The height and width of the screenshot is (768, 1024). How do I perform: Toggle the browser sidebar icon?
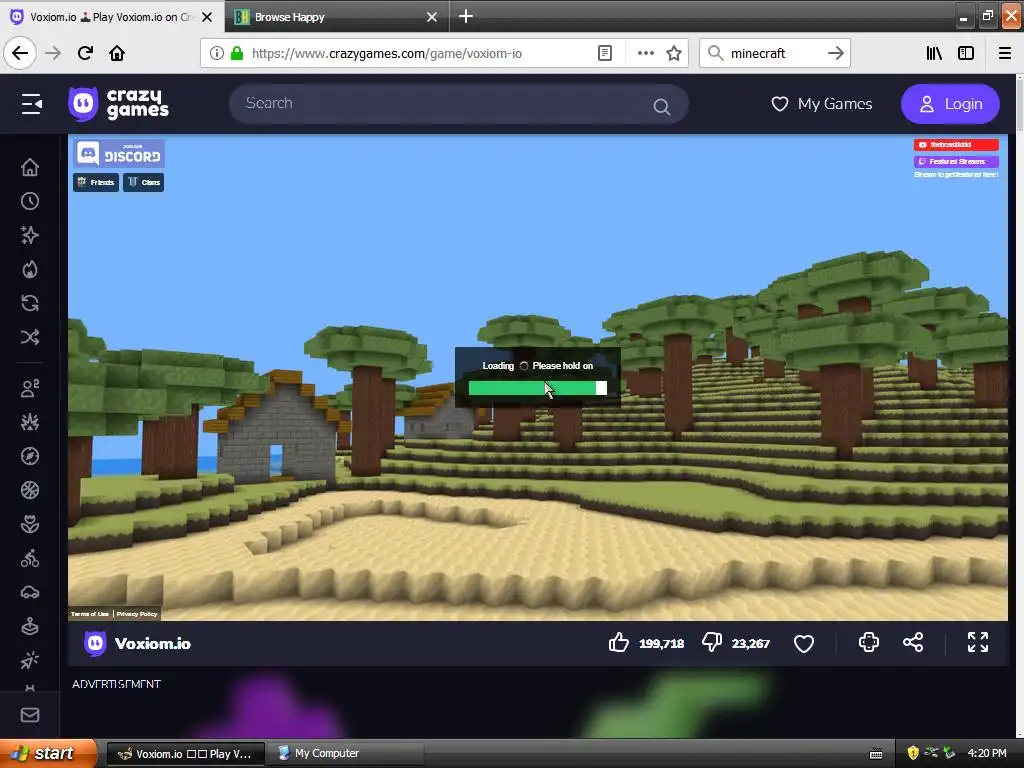pos(966,53)
